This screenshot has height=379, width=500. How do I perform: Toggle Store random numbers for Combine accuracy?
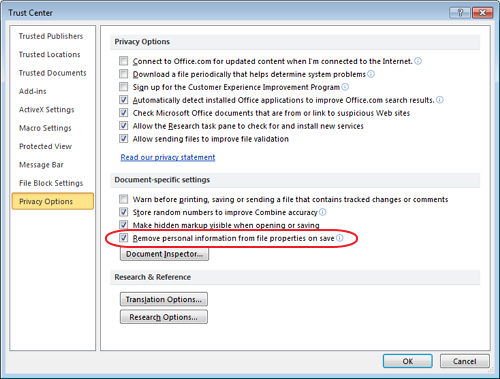click(124, 212)
